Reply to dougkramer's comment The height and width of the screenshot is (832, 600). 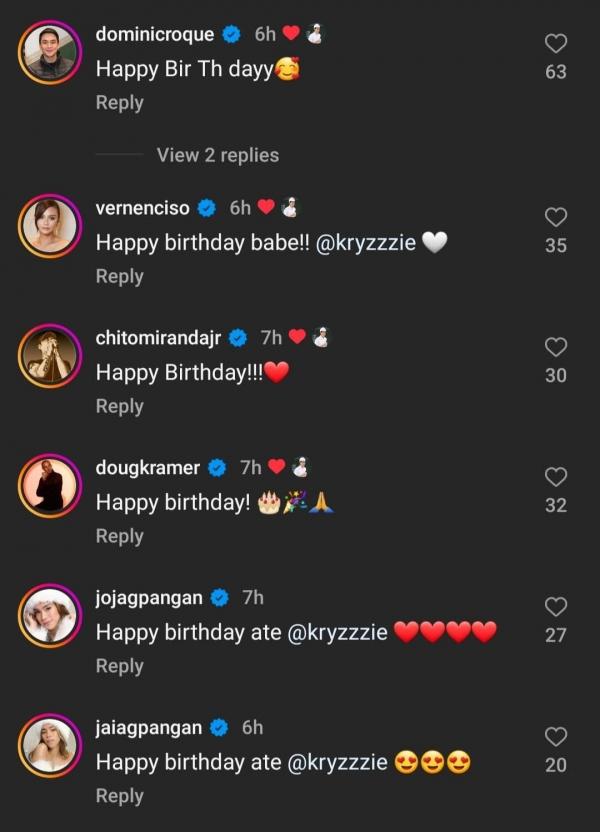click(119, 536)
